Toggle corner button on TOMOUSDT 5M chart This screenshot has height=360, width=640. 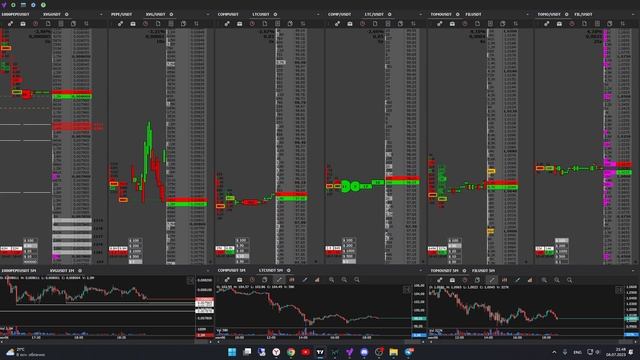tap(619, 289)
